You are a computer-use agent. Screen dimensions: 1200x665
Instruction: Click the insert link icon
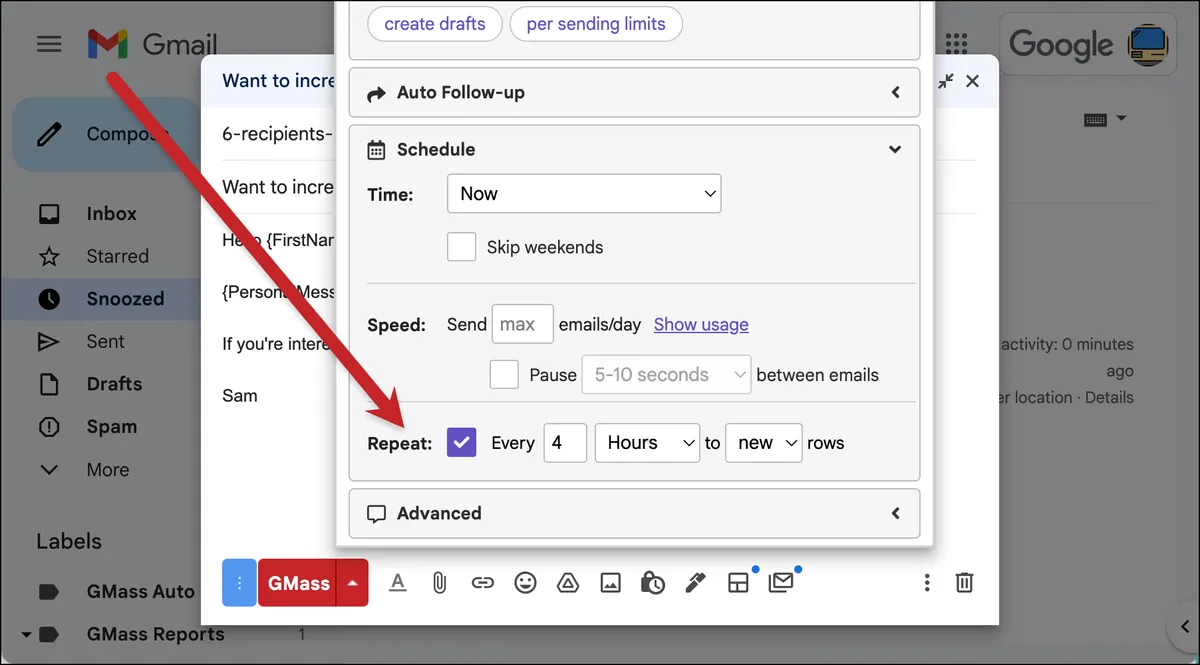(483, 583)
